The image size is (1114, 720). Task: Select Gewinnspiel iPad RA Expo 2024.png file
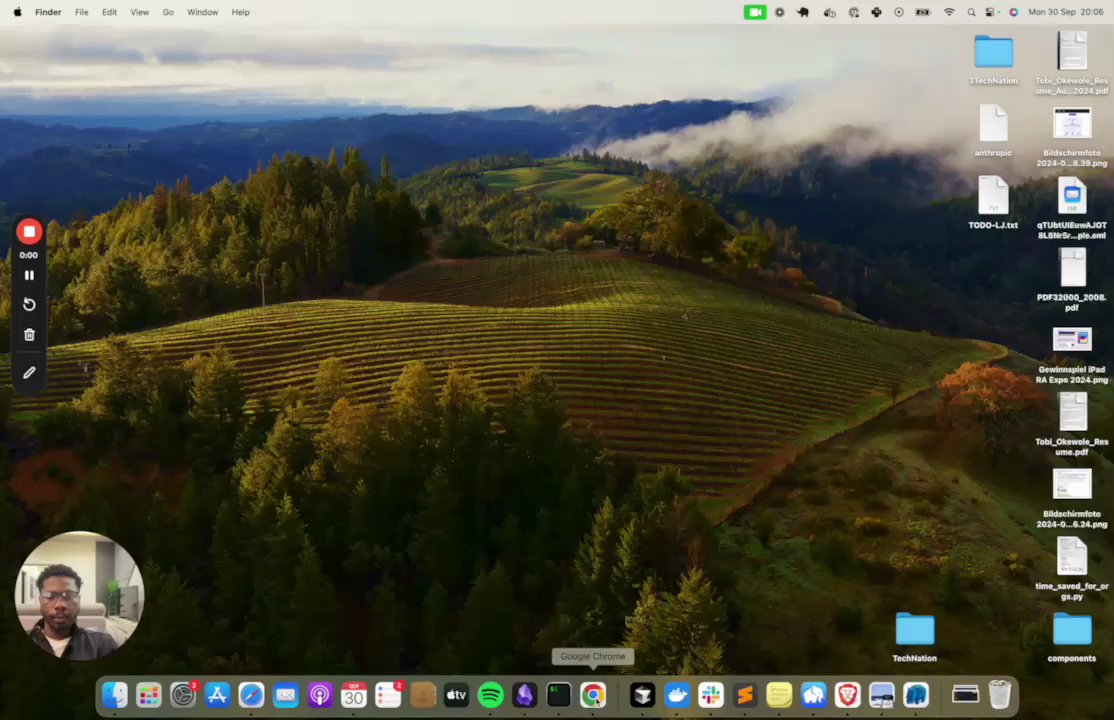1071,355
